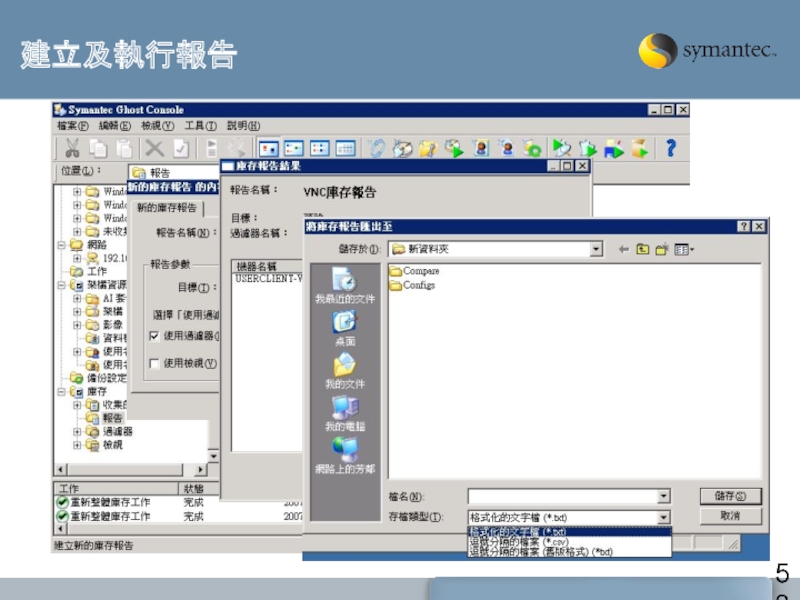Open the 檔案(F) menu
Image resolution: width=800 pixels, height=600 pixels.
click(72, 126)
